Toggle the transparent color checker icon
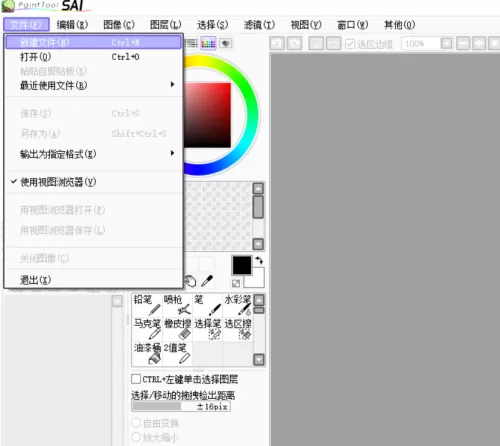The image size is (500, 446). pos(236,284)
